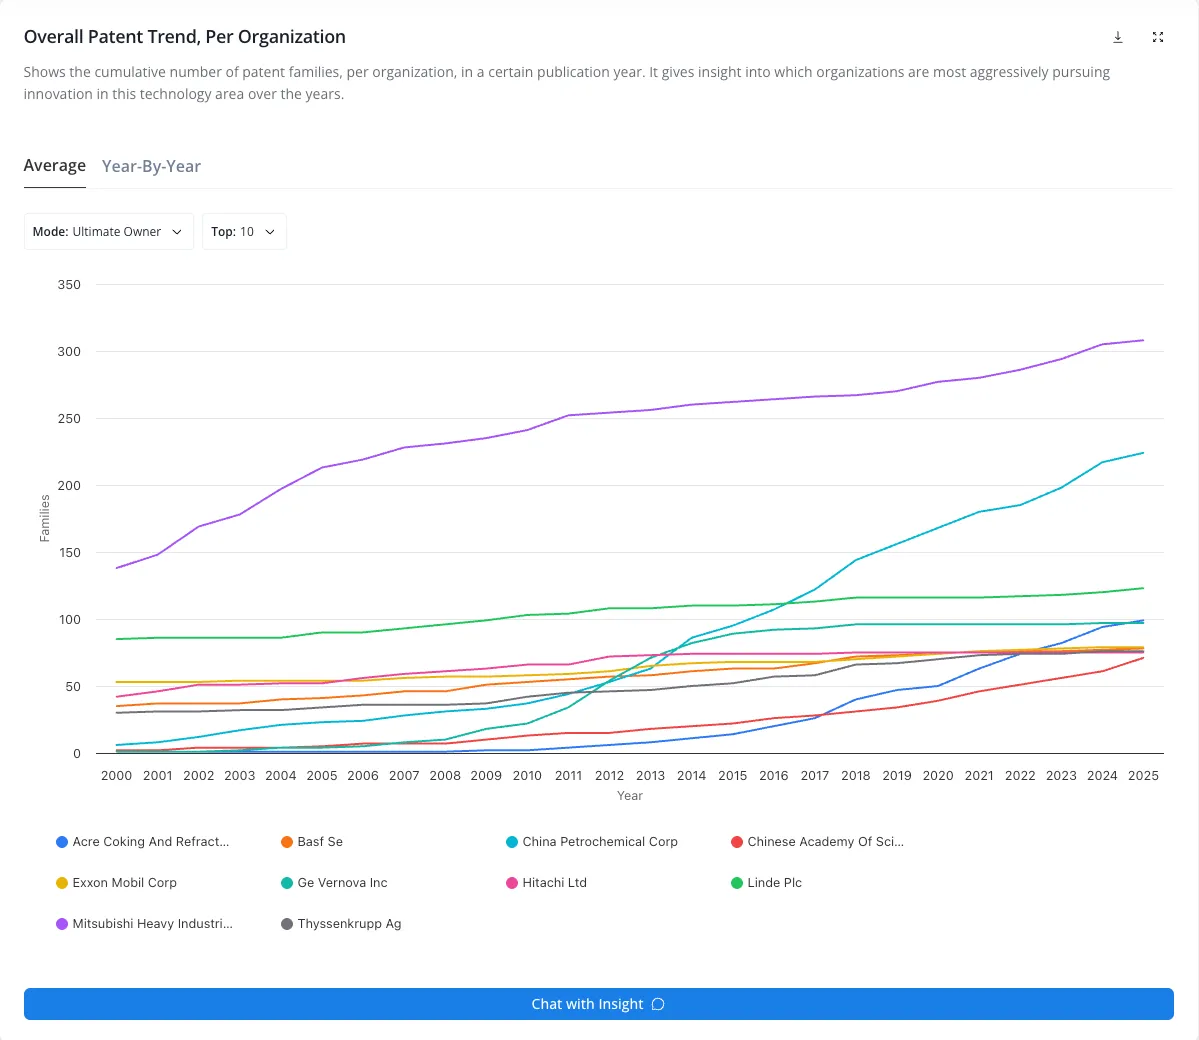
Task: Click the Families axis title
Action: [x=45, y=518]
